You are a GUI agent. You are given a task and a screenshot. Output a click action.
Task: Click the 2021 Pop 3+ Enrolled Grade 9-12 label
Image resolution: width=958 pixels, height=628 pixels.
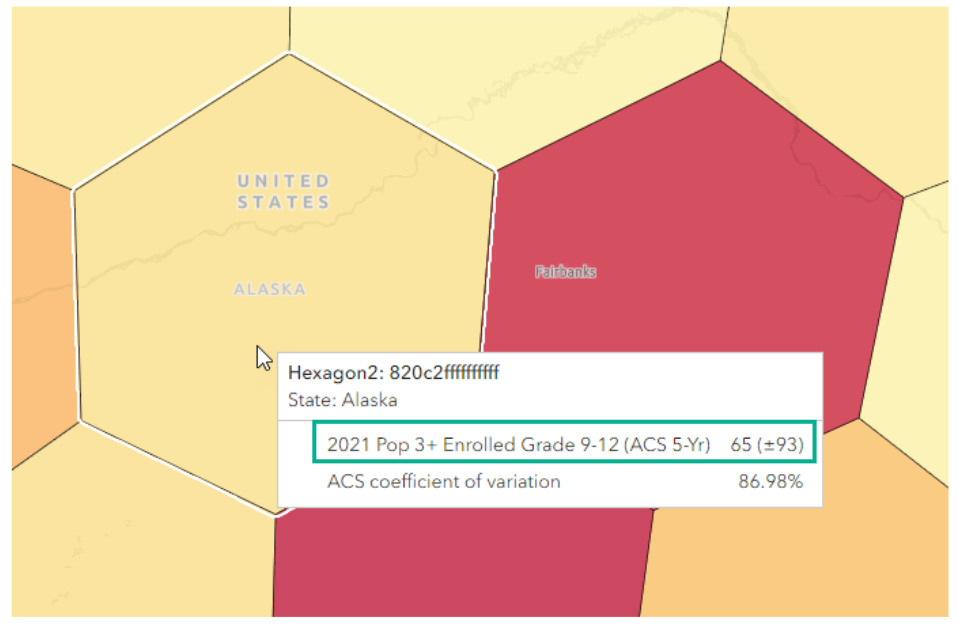coord(515,443)
